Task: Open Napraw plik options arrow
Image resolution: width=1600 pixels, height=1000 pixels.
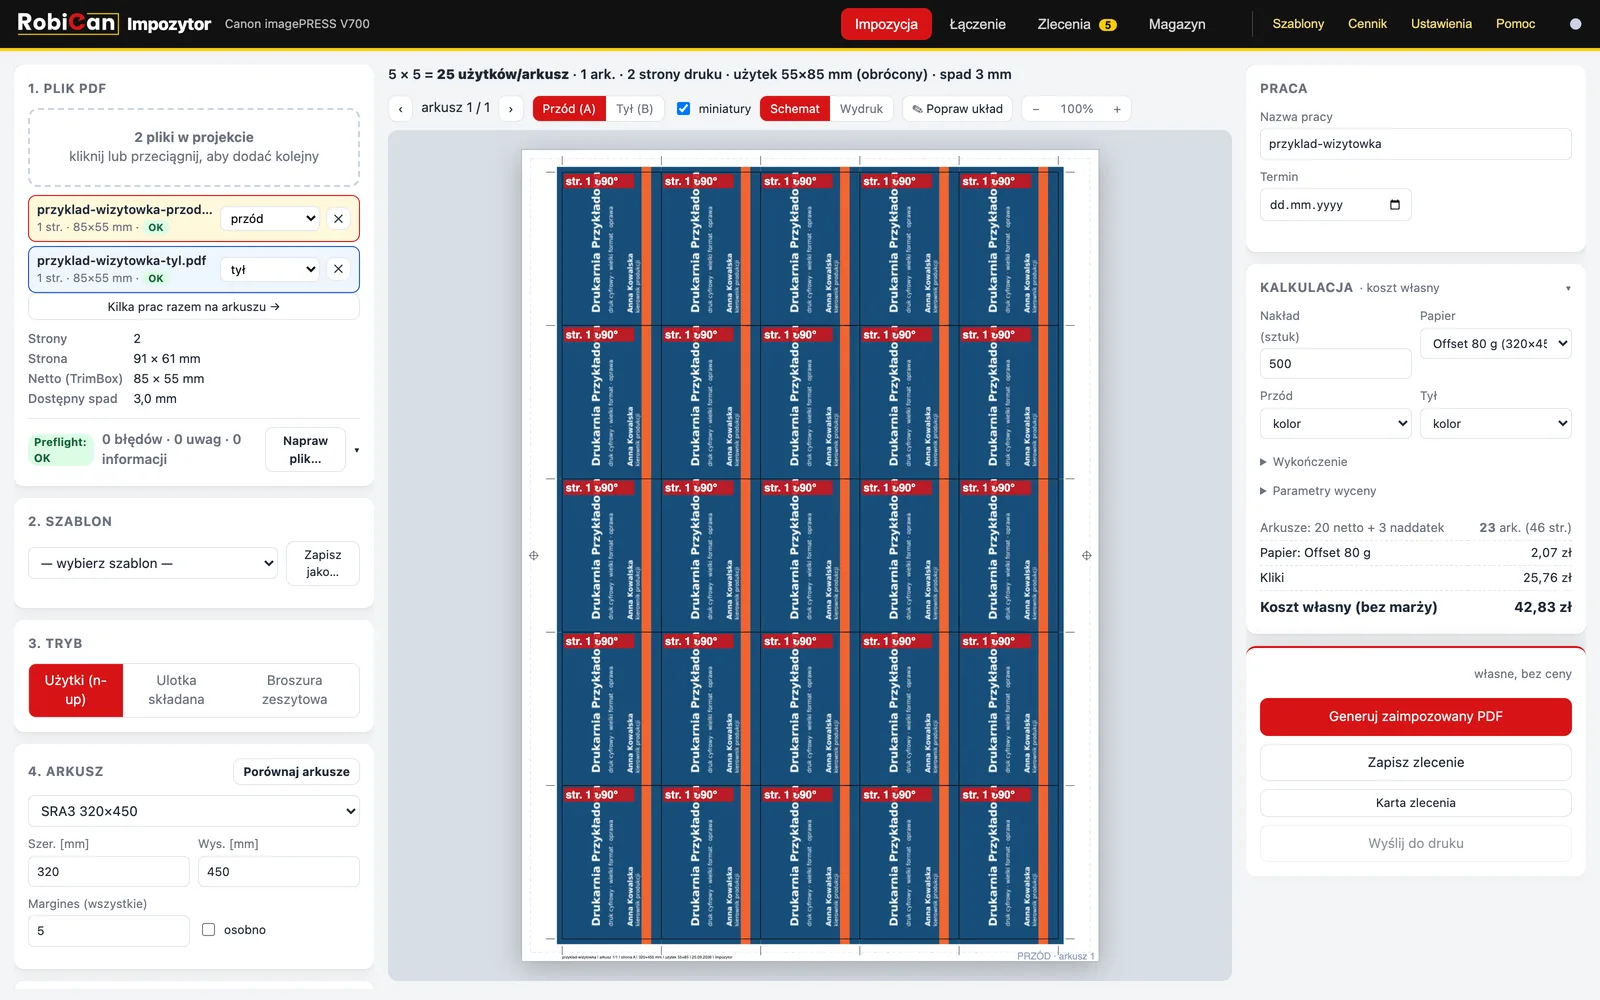Action: pyautogui.click(x=357, y=450)
